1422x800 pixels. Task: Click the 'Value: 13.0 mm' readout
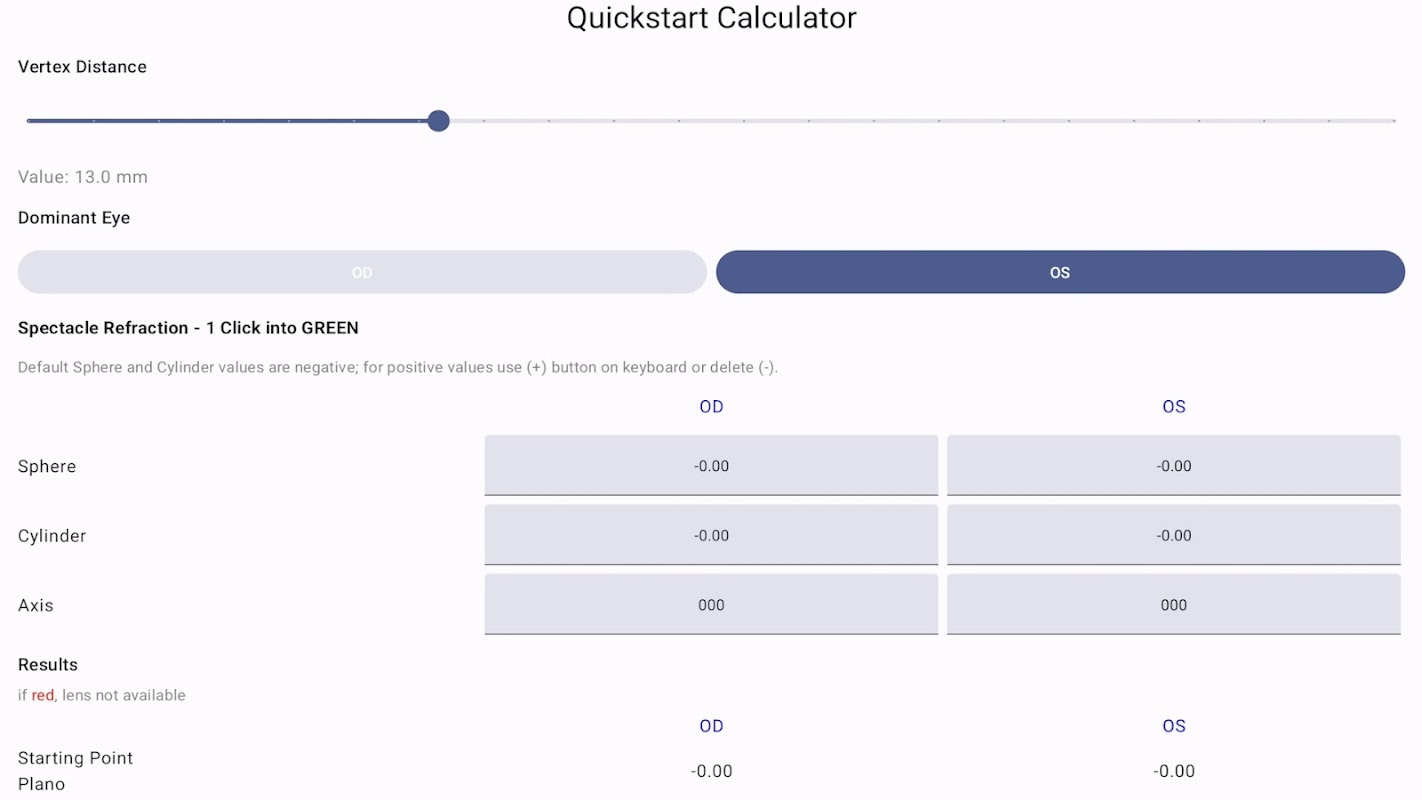[x=83, y=177]
